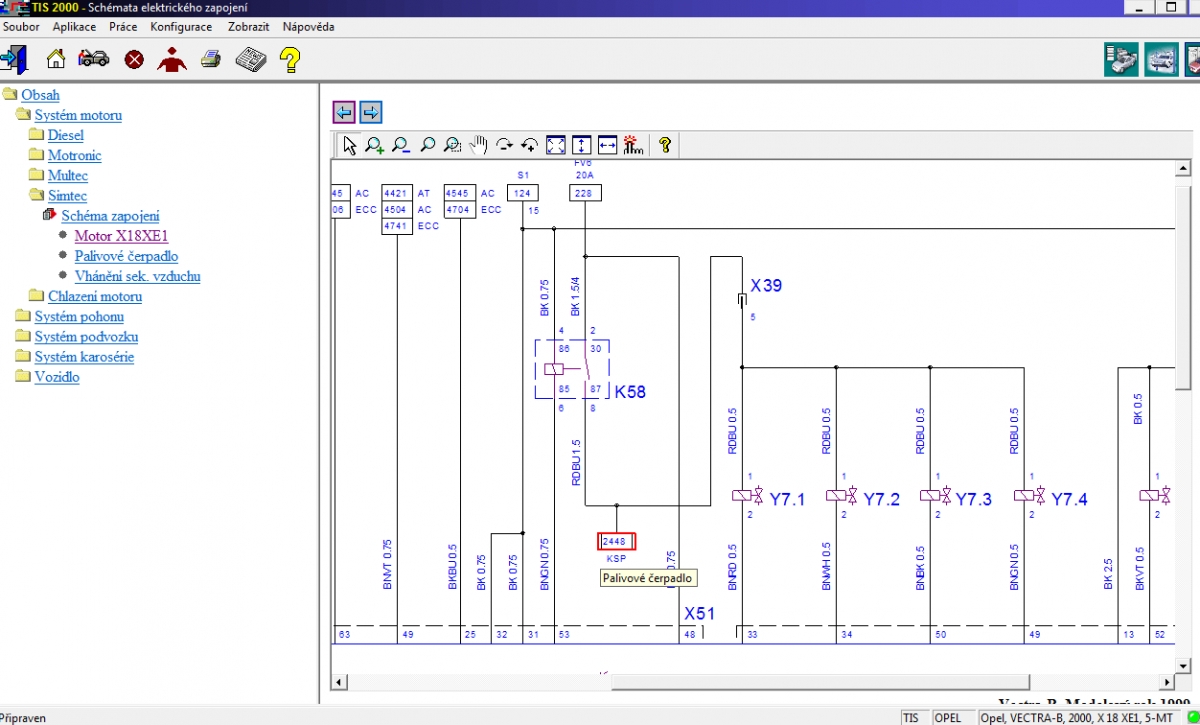Click the fit to window icon

tap(556, 145)
